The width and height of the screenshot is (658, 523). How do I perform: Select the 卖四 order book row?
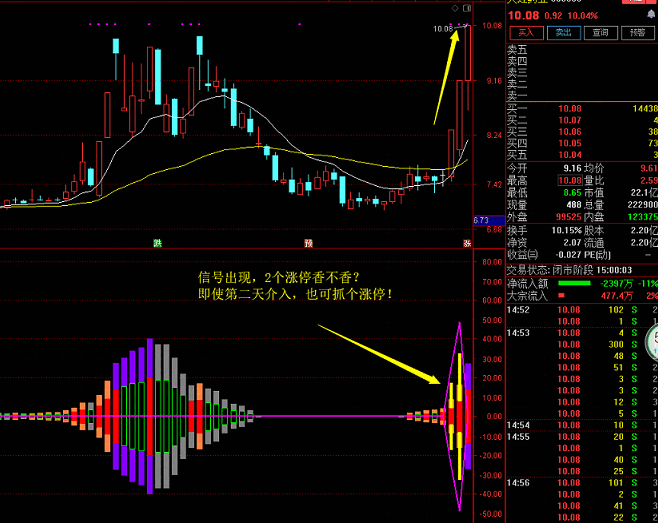coord(582,62)
